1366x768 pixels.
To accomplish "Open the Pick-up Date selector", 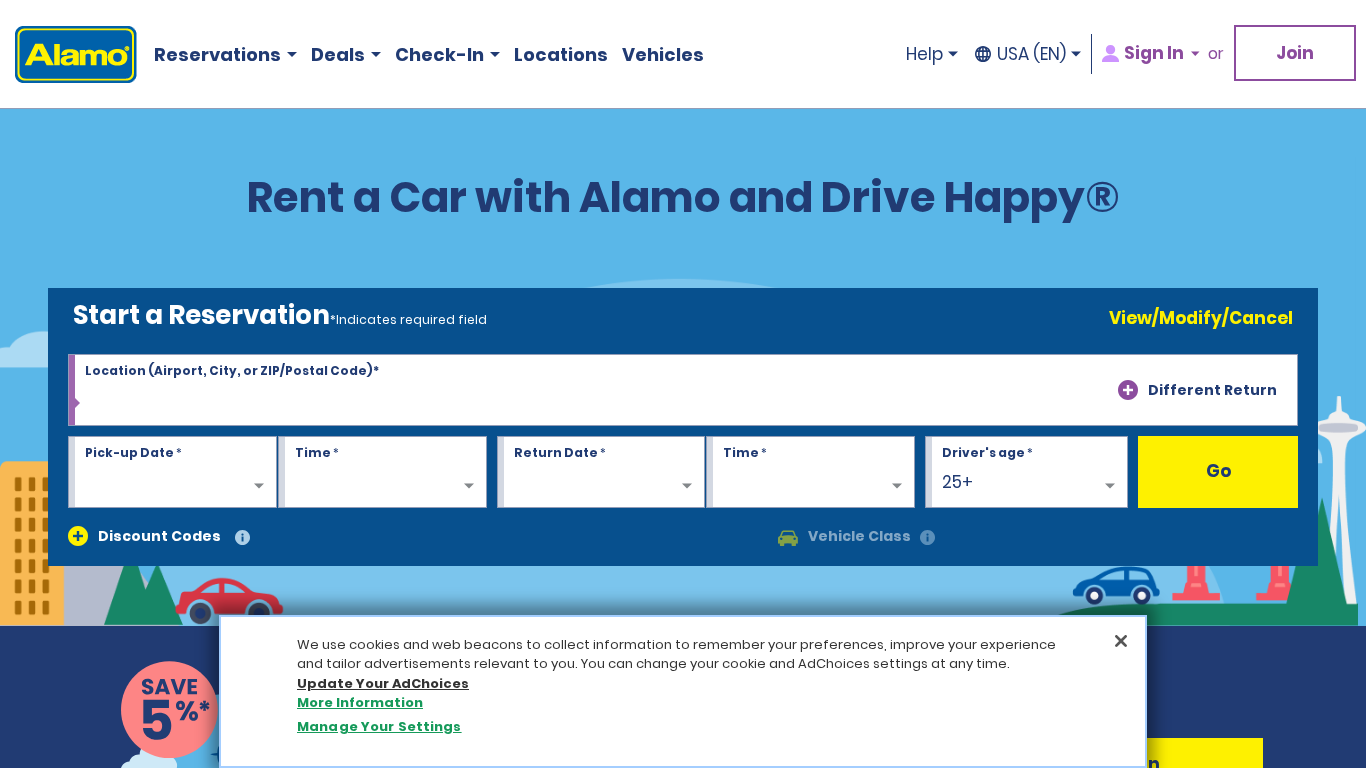I will tap(173, 472).
